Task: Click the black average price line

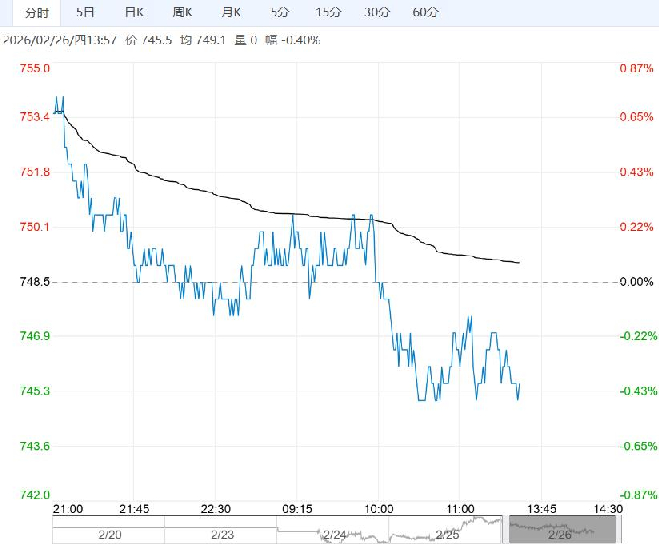Action: click(200, 190)
